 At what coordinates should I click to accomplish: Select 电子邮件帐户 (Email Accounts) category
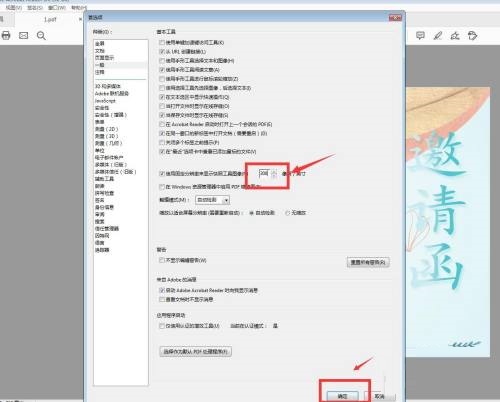coord(109,157)
